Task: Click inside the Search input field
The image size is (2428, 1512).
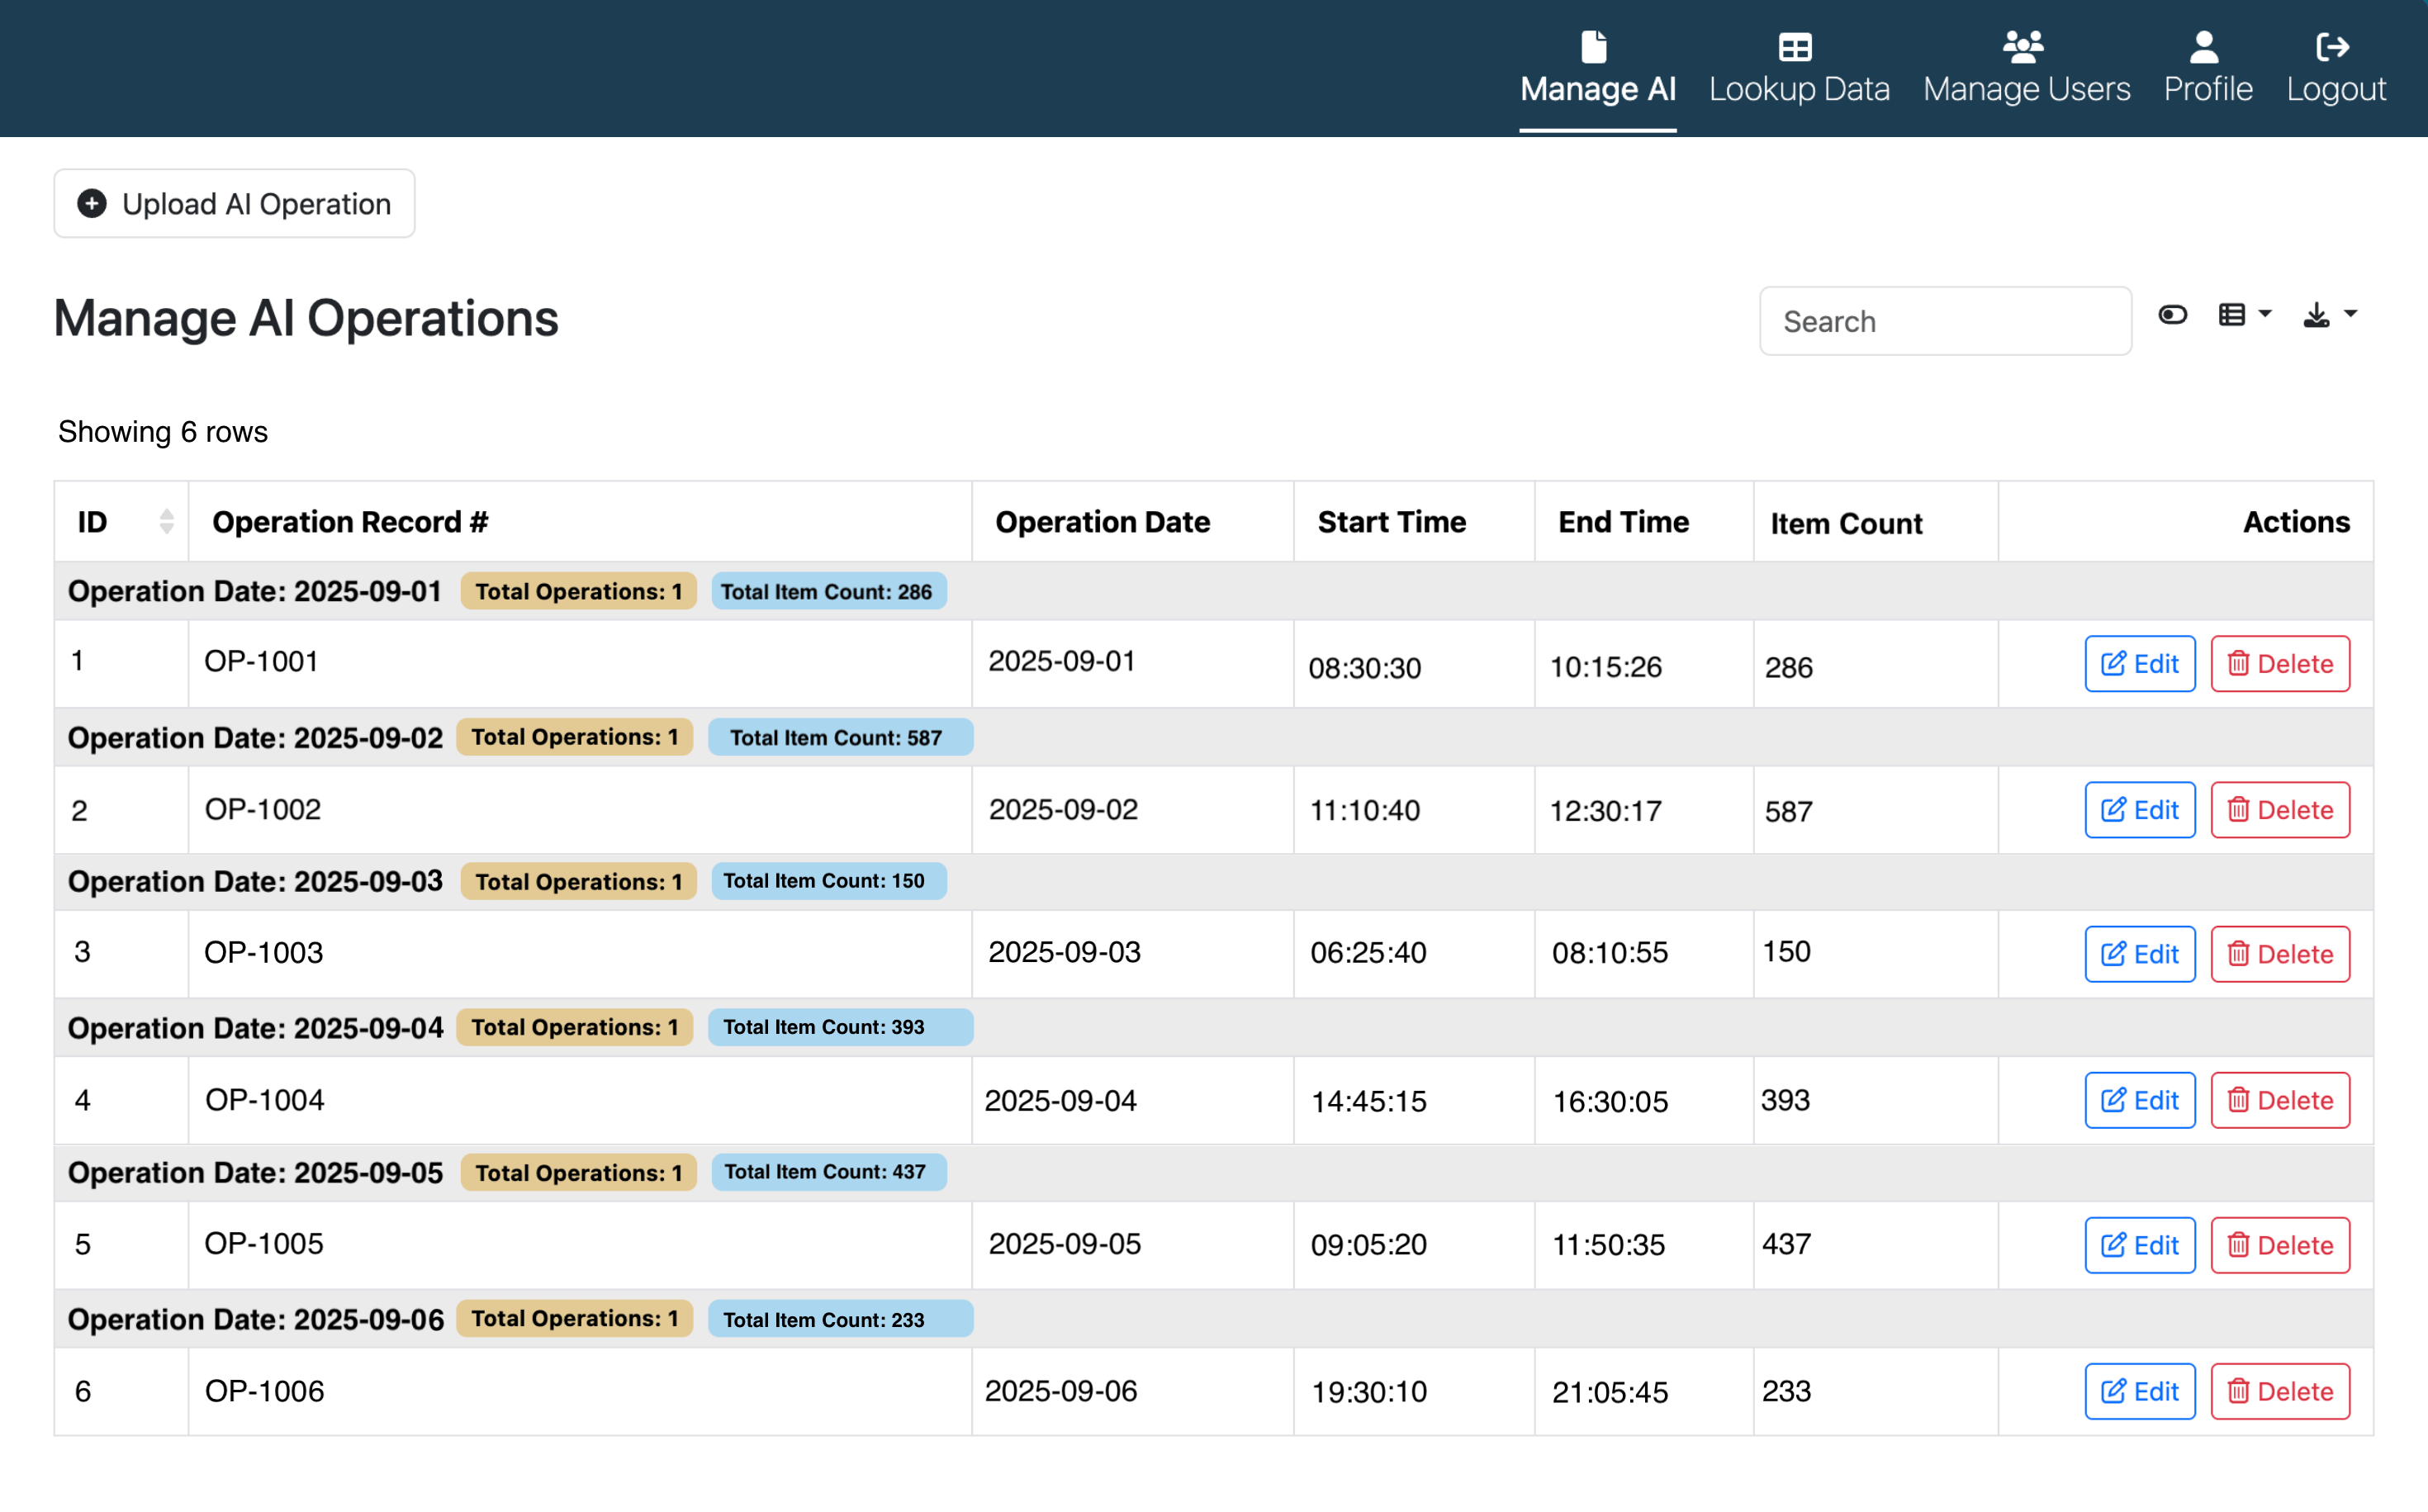Action: click(1944, 320)
